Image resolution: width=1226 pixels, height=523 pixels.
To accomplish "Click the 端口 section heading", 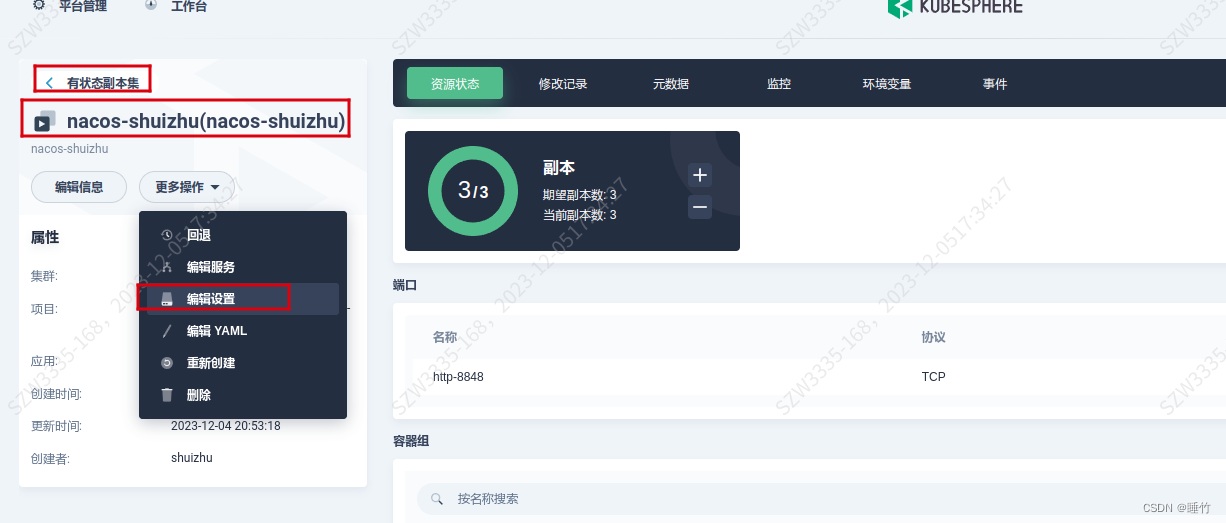I will pyautogui.click(x=405, y=285).
